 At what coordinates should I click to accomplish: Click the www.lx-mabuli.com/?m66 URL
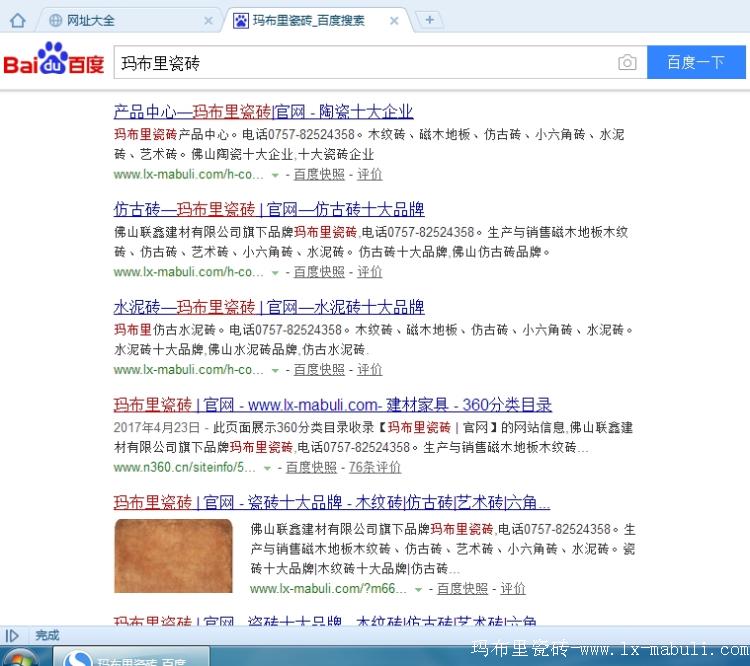(328, 589)
